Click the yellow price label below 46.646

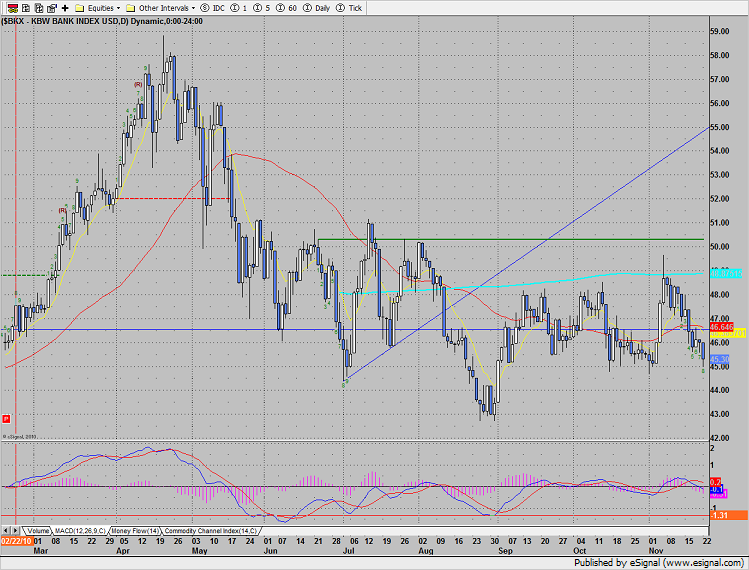pyautogui.click(x=728, y=333)
